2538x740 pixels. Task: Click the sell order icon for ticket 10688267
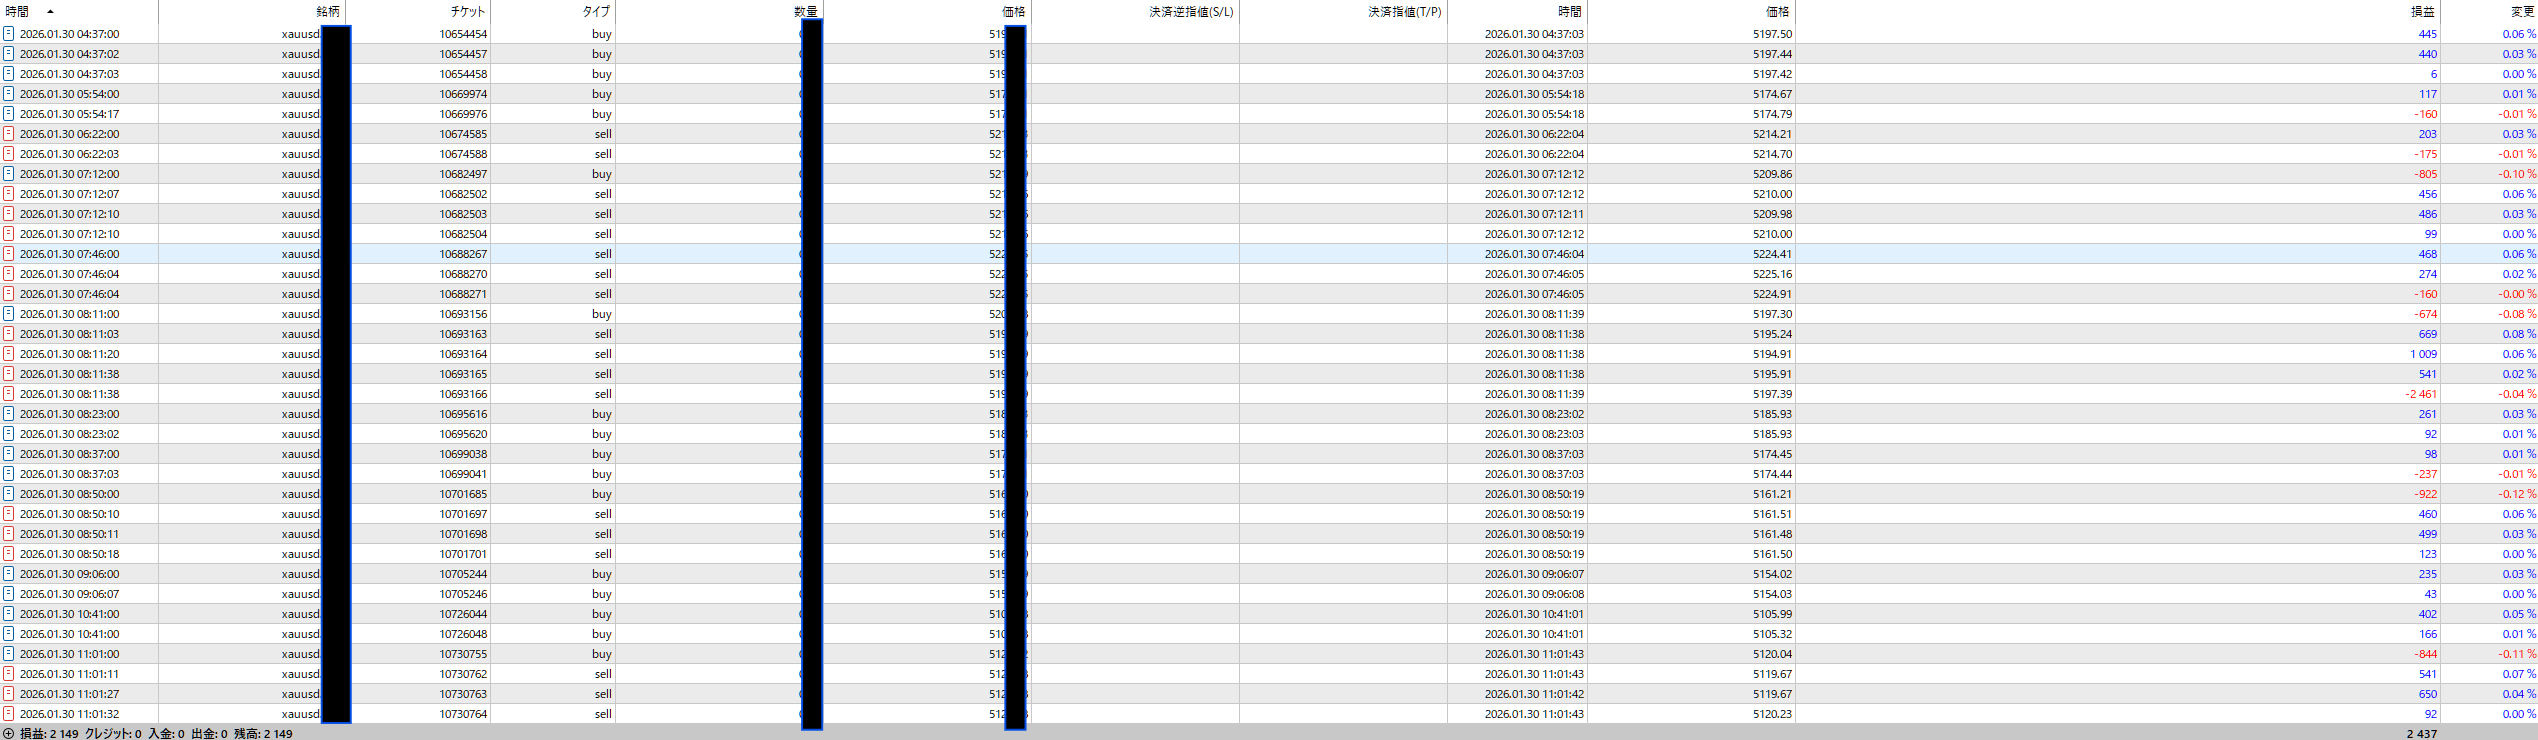pos(8,254)
